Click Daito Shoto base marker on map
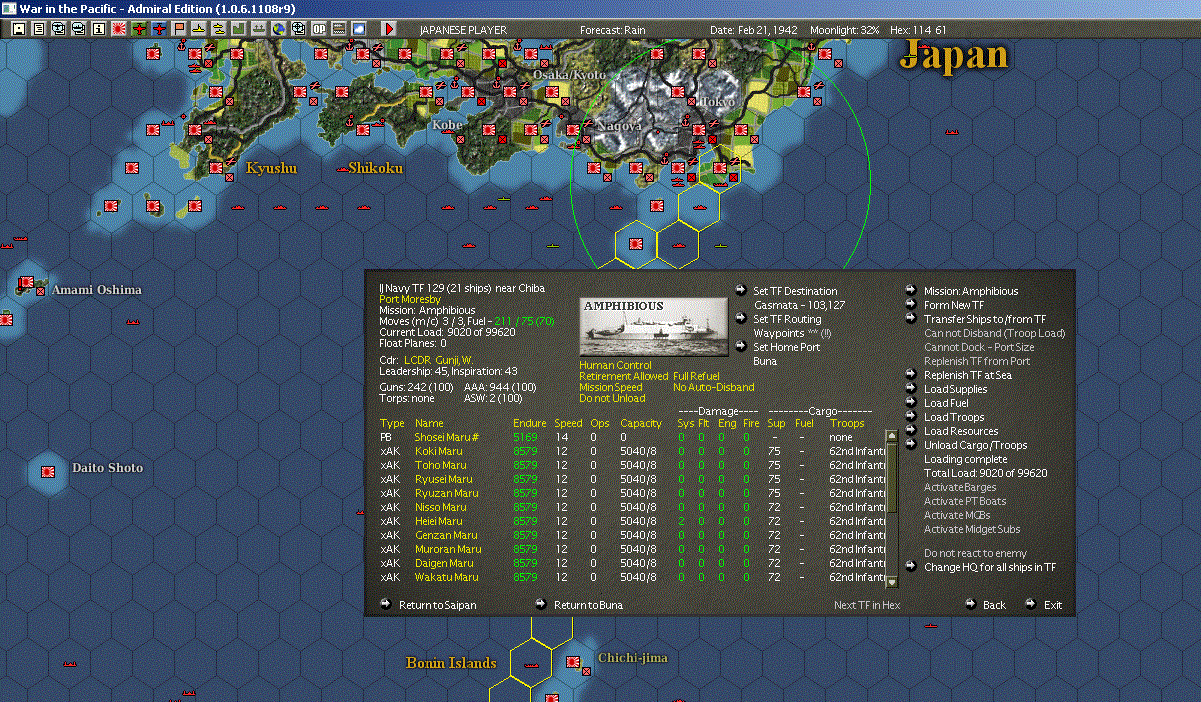Image resolution: width=1201 pixels, height=702 pixels. [x=47, y=470]
